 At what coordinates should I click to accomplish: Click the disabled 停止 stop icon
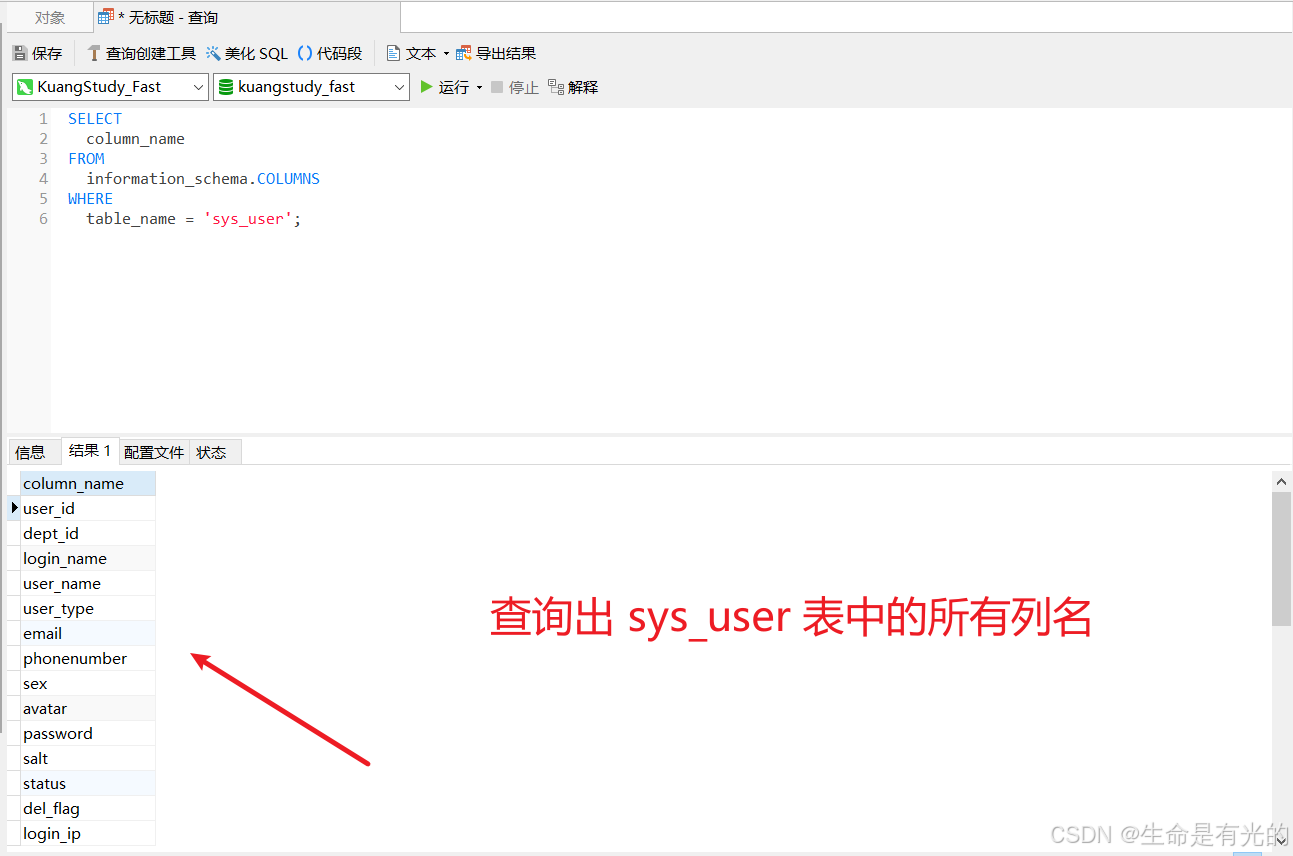coord(513,87)
